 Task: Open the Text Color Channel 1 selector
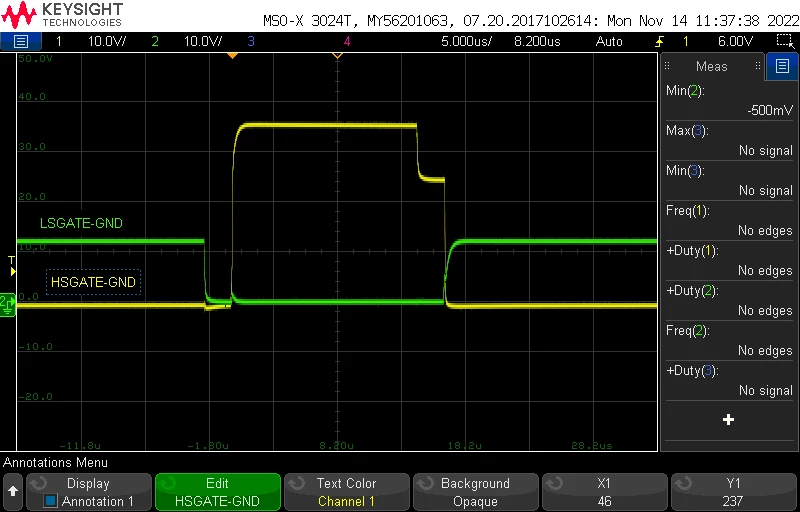click(x=346, y=492)
